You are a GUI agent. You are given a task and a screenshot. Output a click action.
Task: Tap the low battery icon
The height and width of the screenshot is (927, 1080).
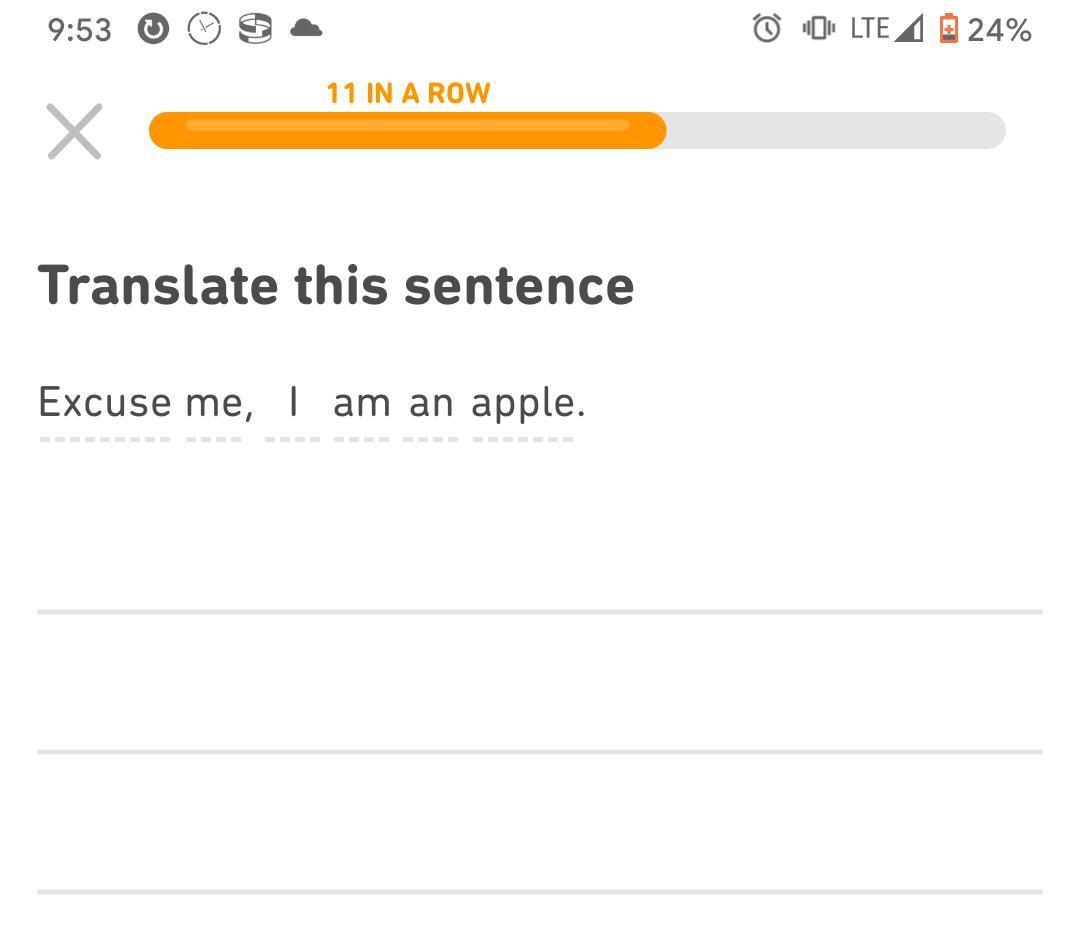[x=948, y=28]
